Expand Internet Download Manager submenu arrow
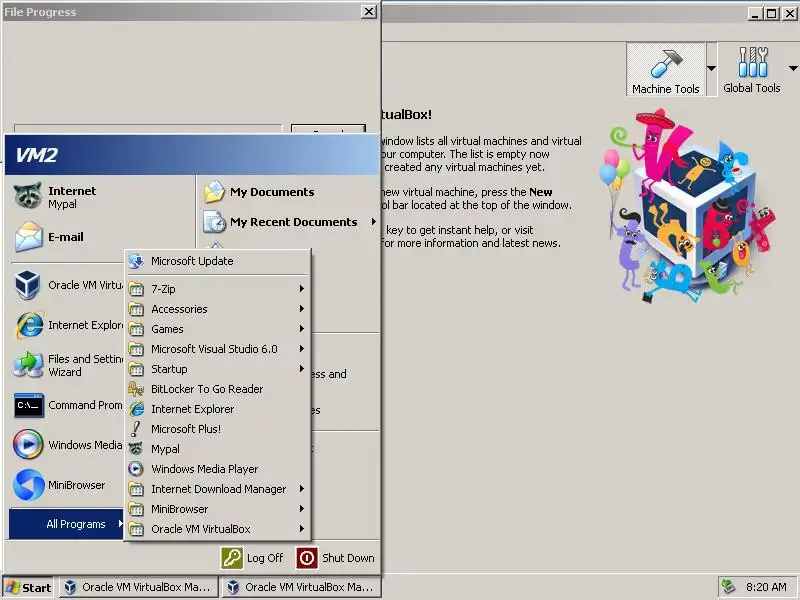Screen dimensions: 800x600 (x=302, y=489)
